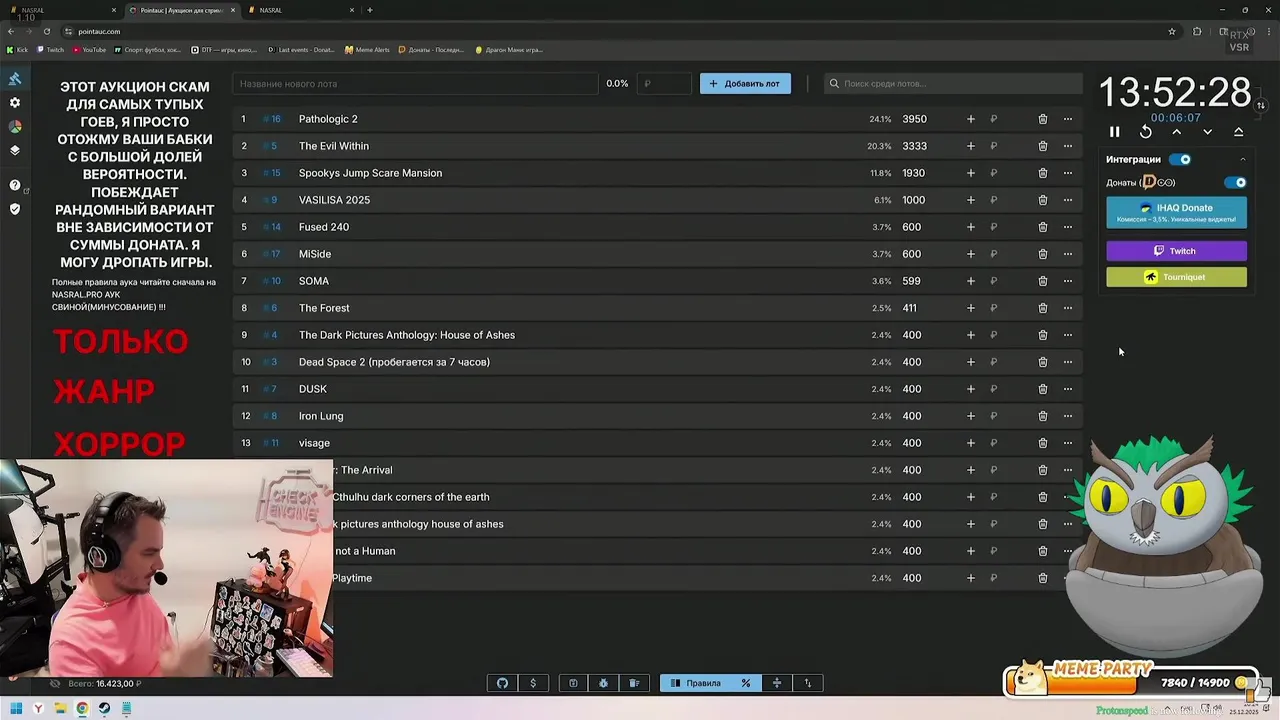Open the three-dot menu for Pathologic 2

point(1067,119)
